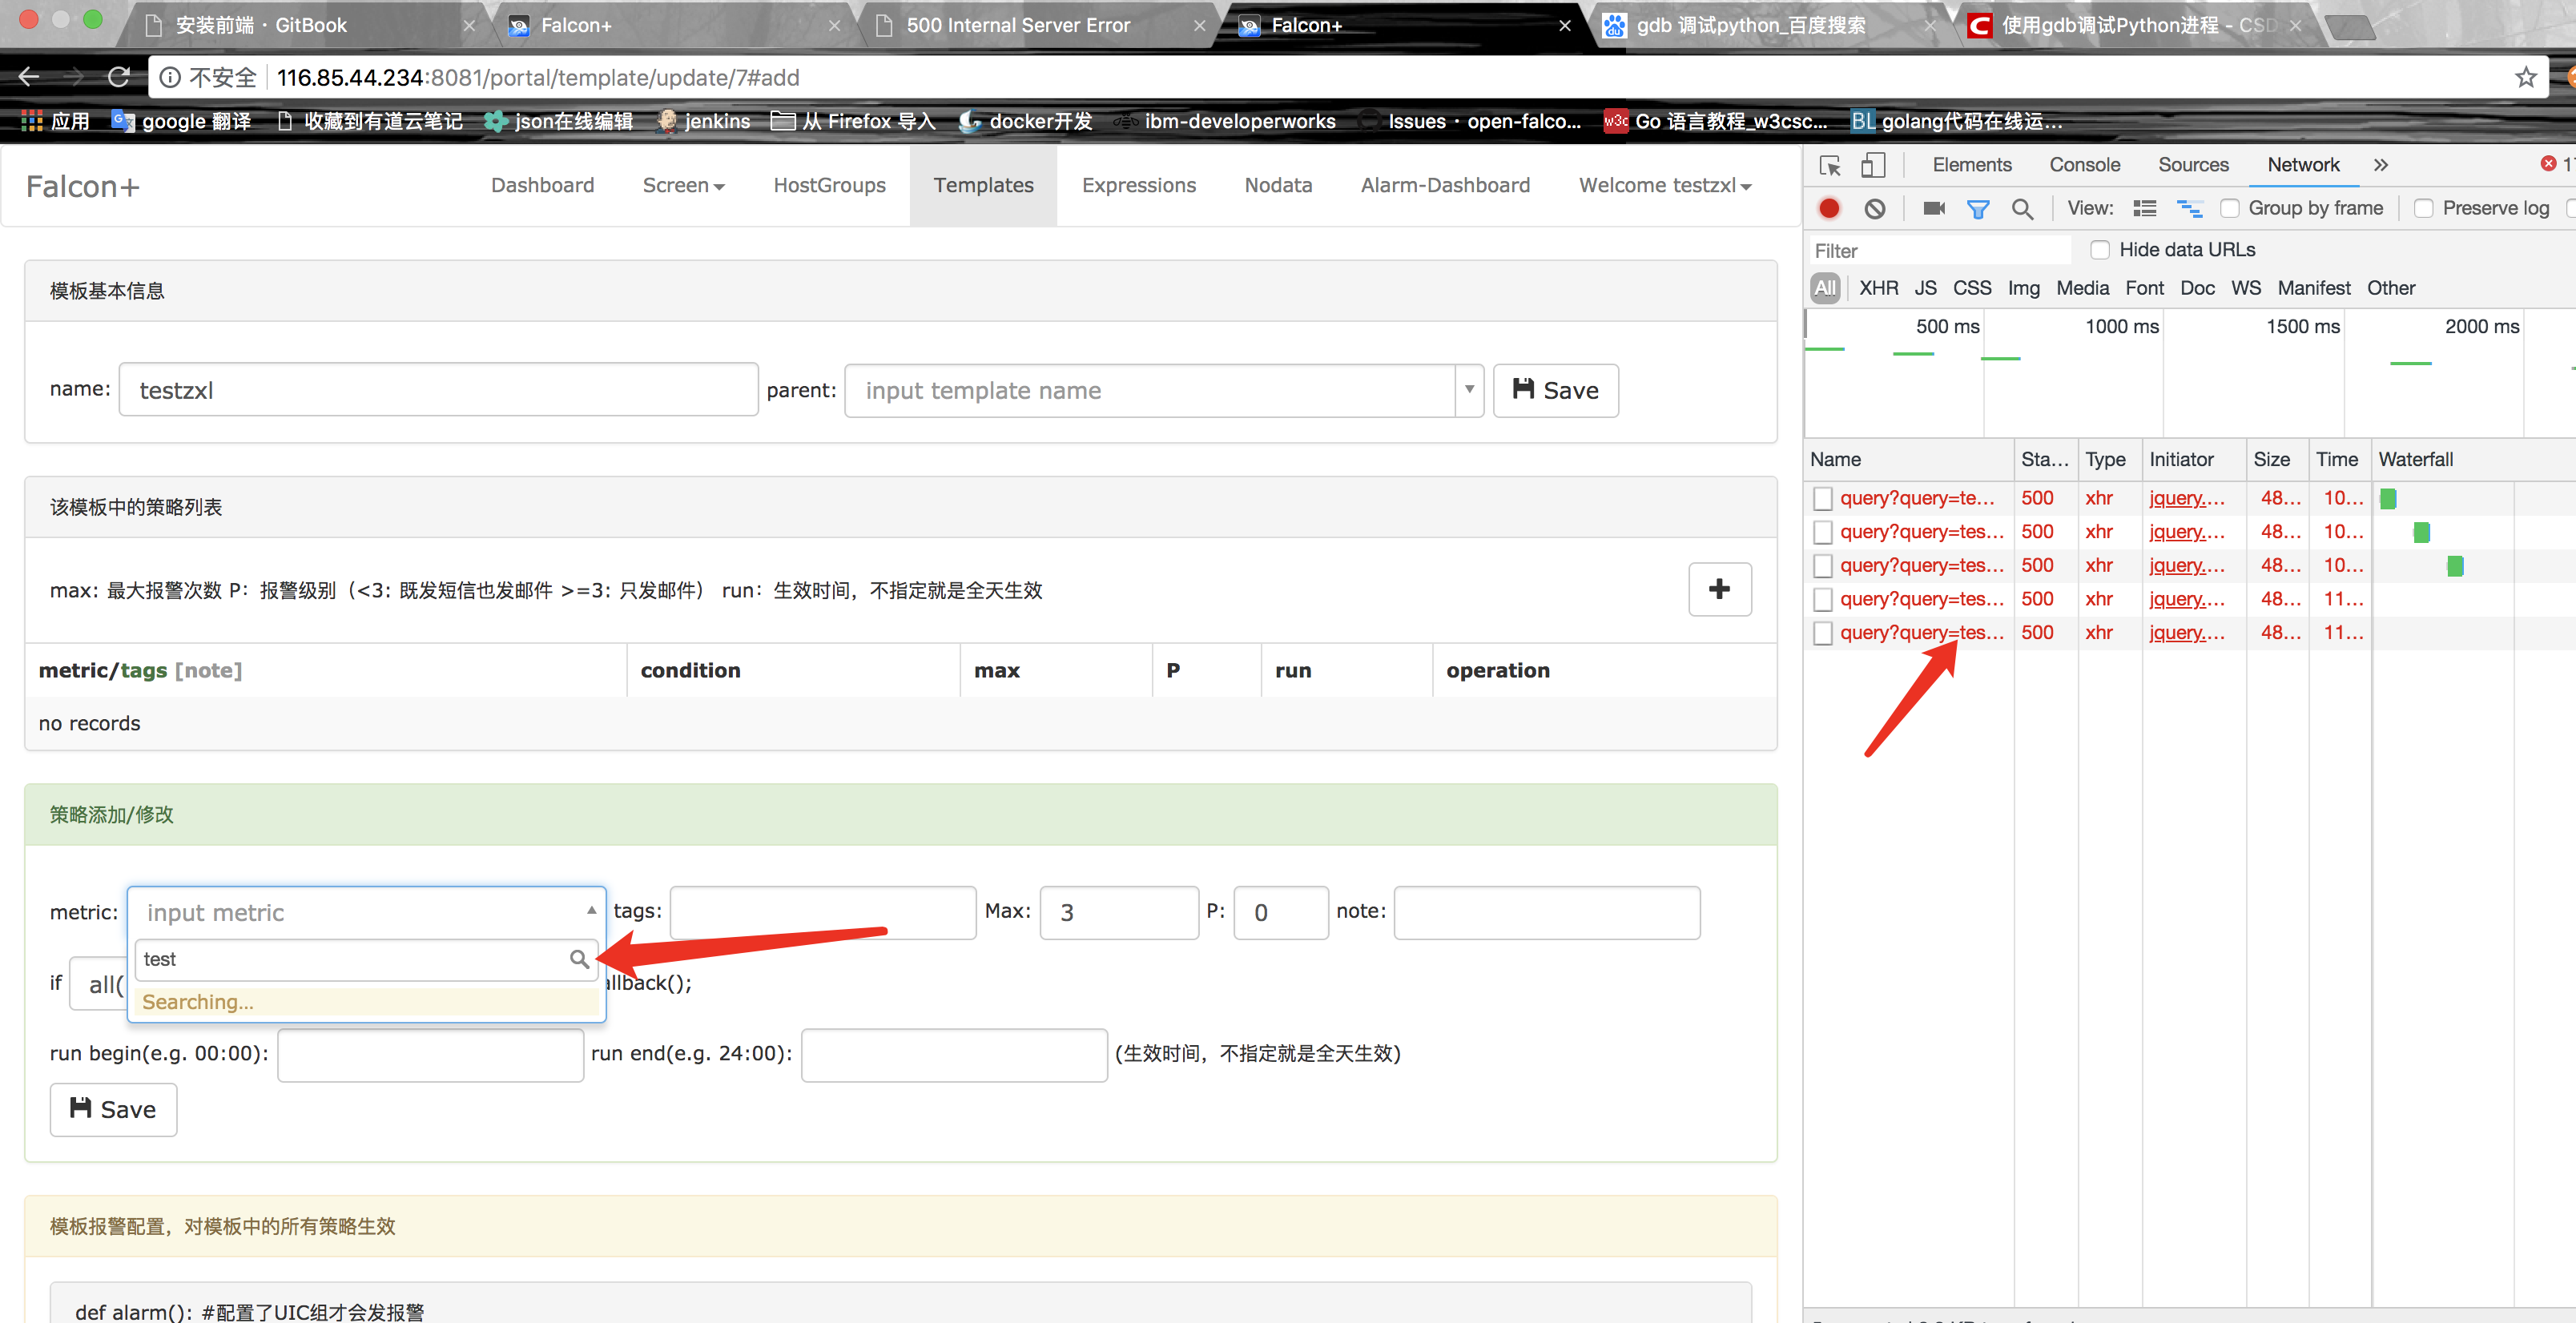Toggle the device toolbar icon
This screenshot has width=2576, height=1323.
tap(1872, 165)
